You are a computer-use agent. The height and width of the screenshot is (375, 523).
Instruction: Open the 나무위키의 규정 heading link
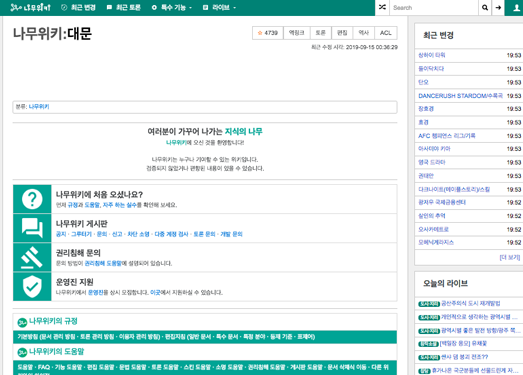click(x=53, y=321)
